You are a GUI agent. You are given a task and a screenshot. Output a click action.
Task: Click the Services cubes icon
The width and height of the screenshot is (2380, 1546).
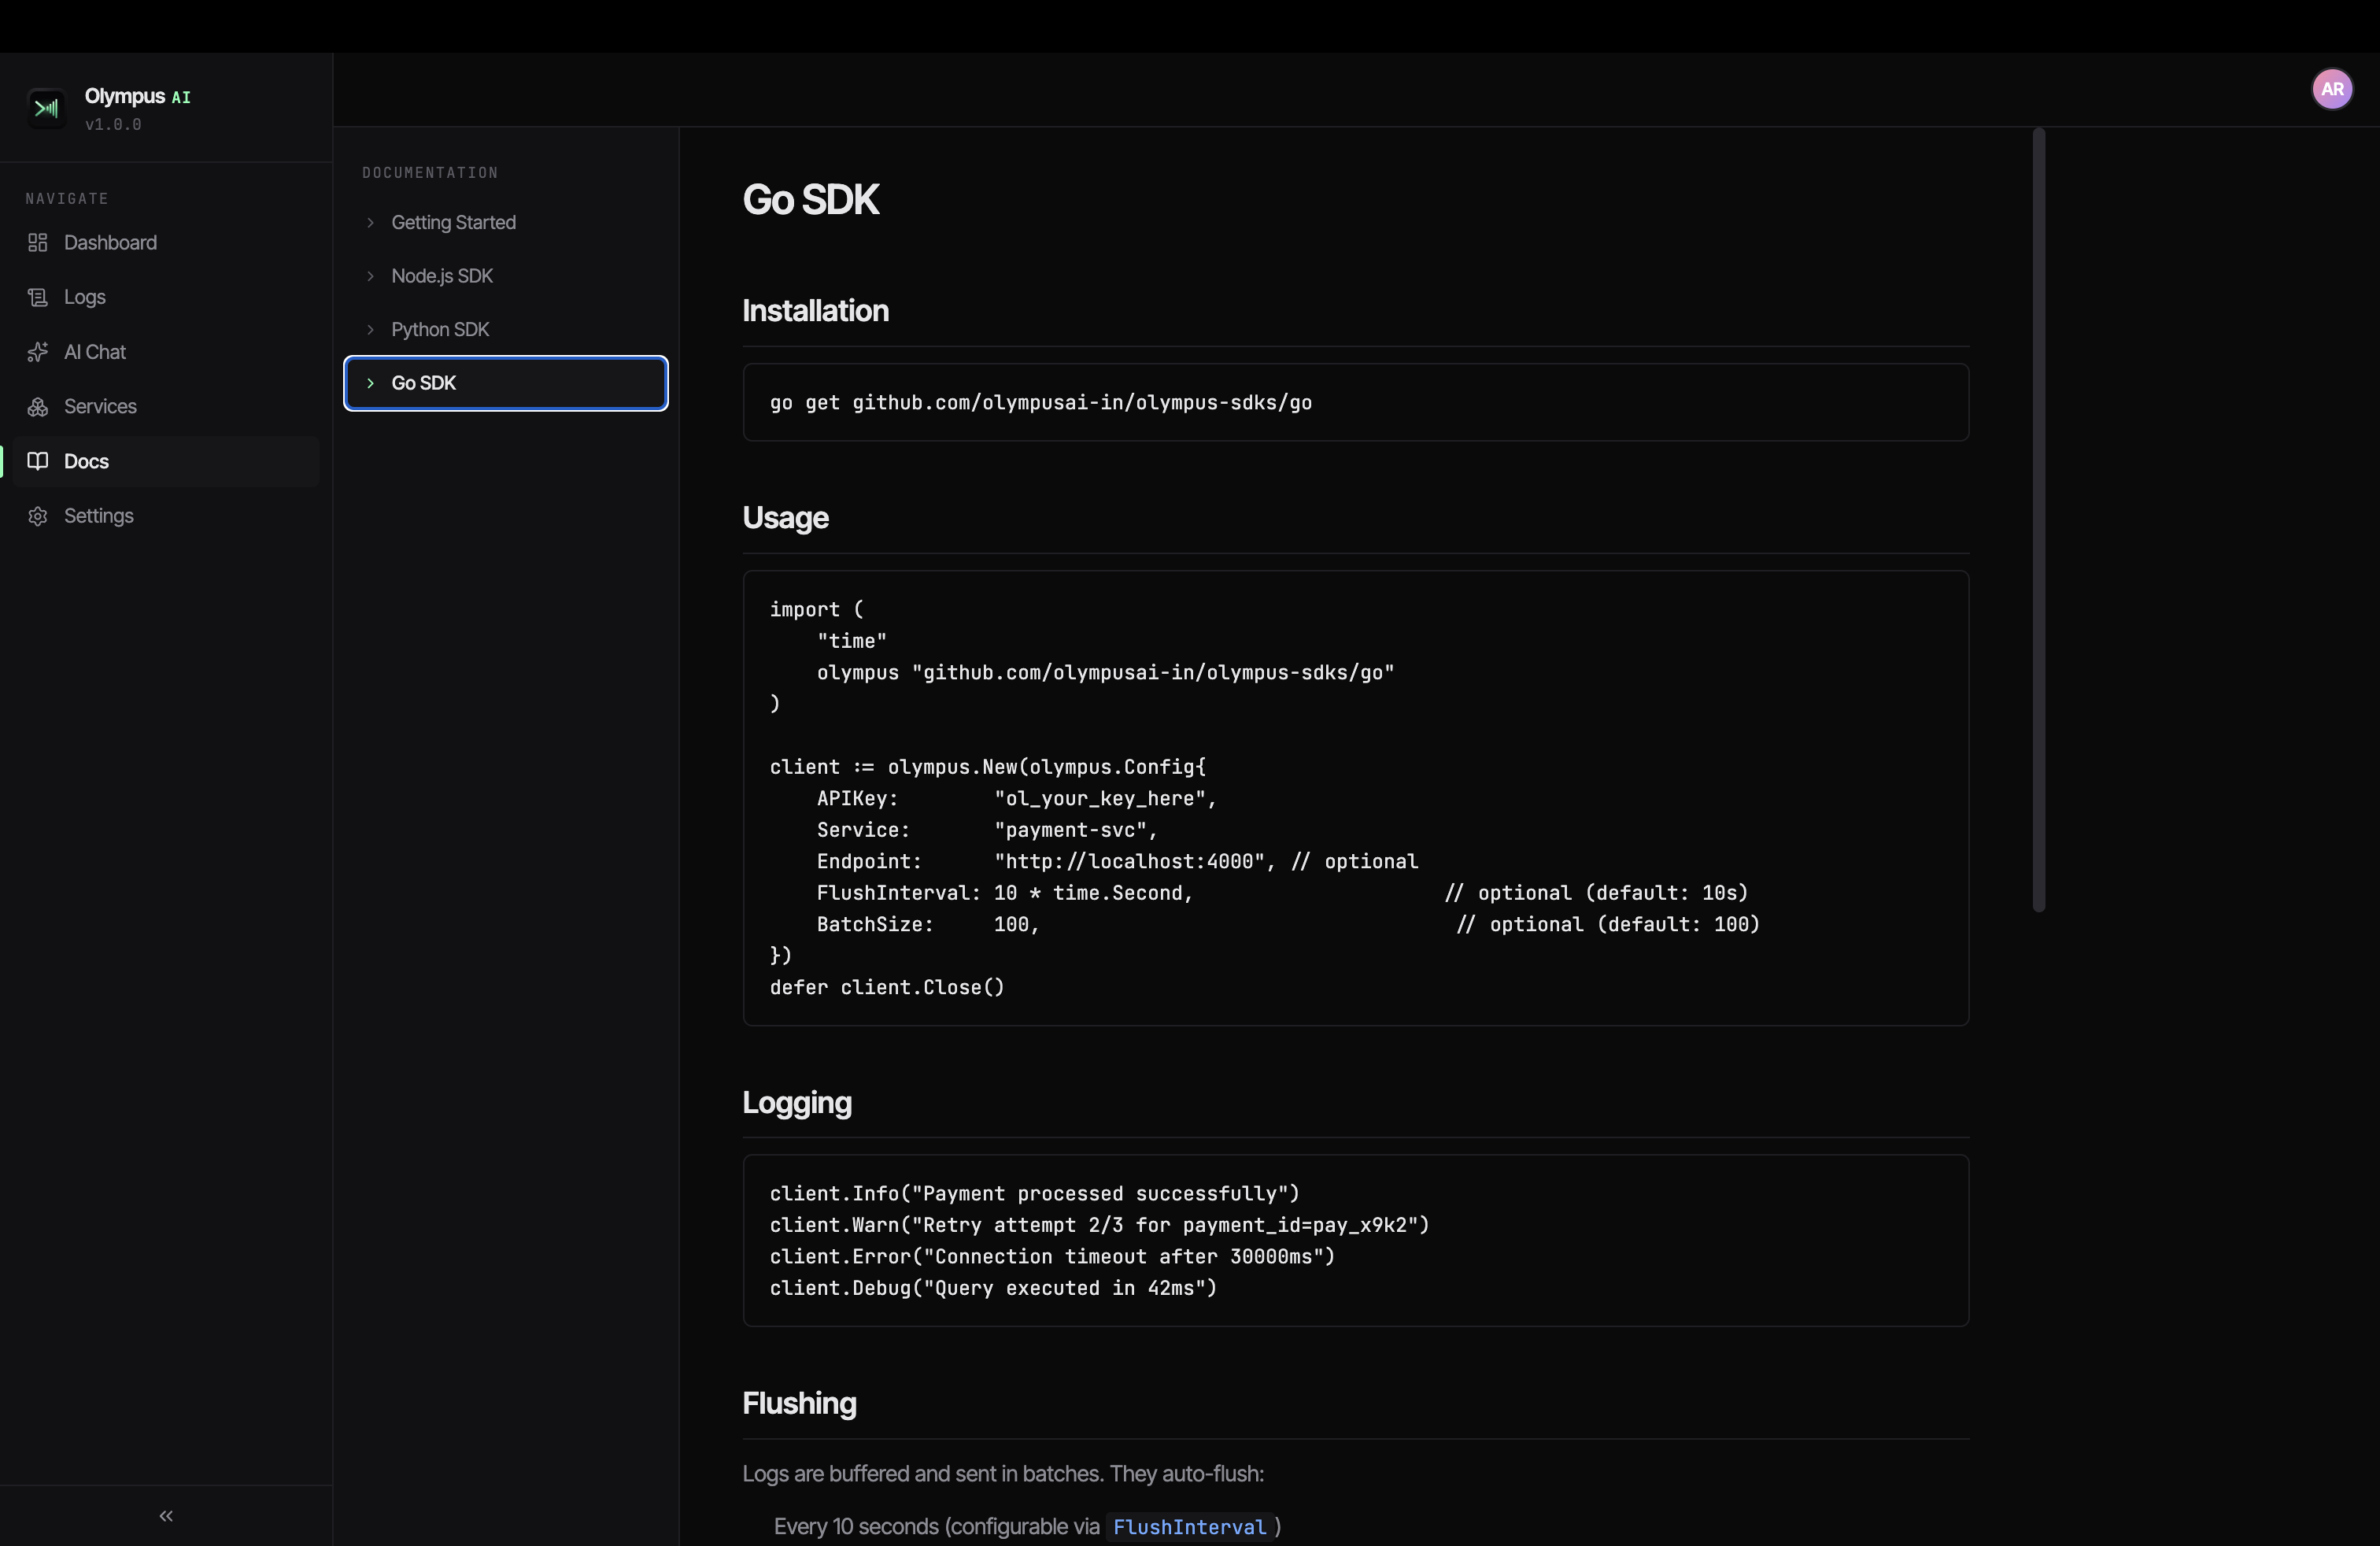(x=38, y=407)
